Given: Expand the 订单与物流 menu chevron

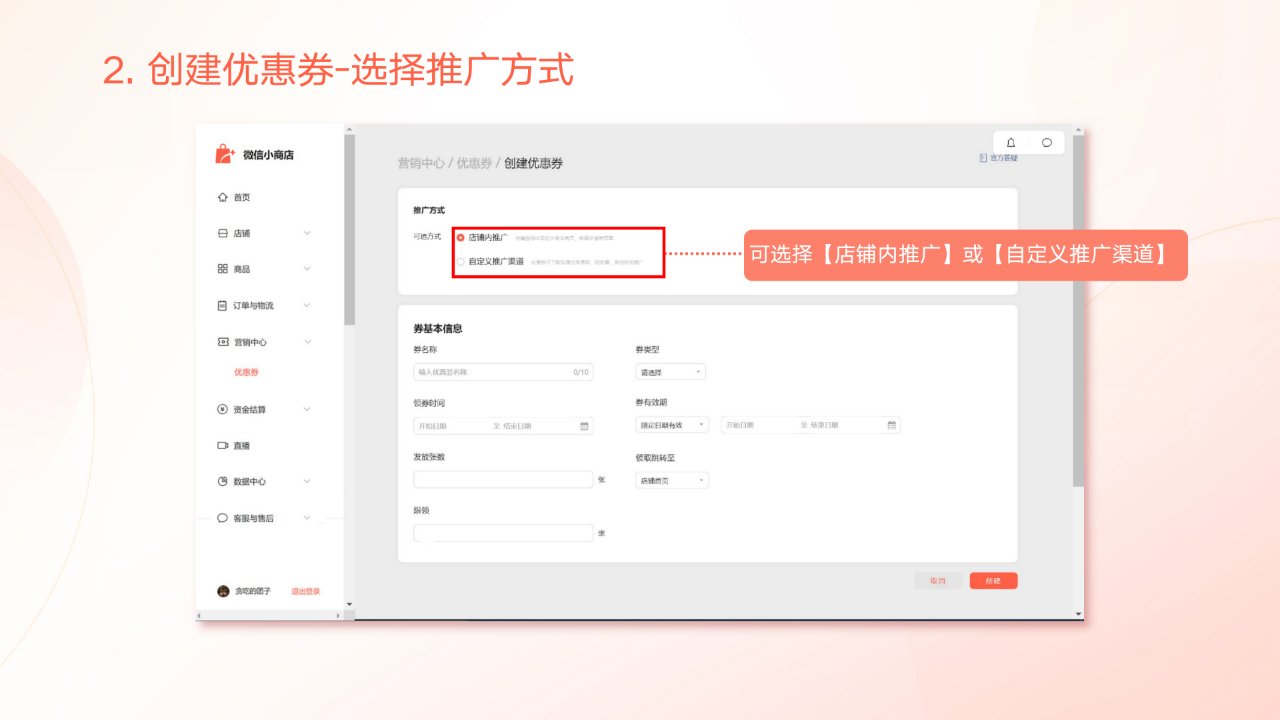Looking at the screenshot, I should point(307,305).
